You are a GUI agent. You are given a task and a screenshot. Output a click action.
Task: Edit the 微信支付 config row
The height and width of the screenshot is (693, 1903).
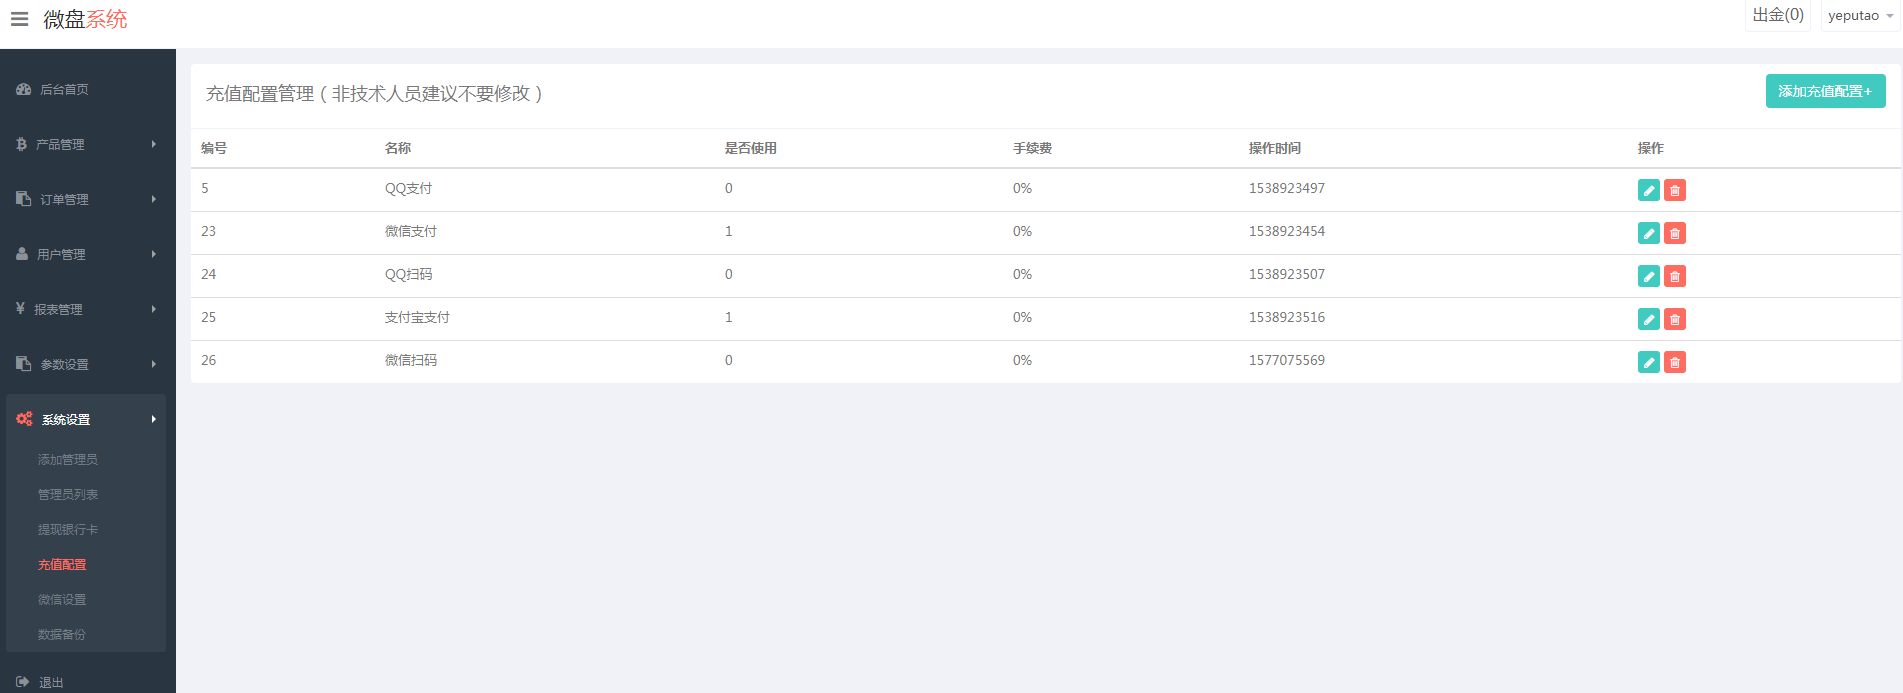pyautogui.click(x=1649, y=233)
